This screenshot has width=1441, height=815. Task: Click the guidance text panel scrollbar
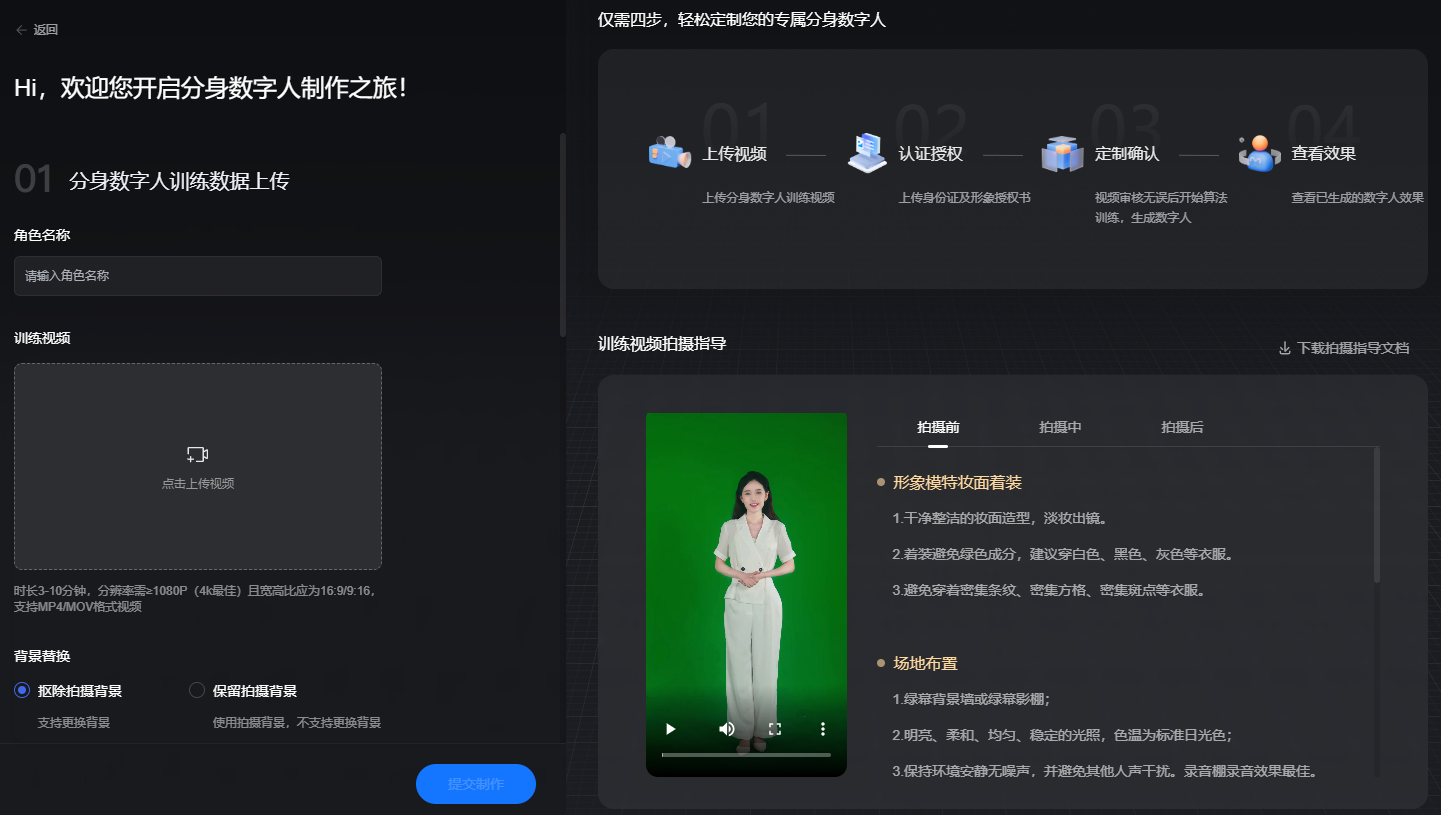(1377, 515)
